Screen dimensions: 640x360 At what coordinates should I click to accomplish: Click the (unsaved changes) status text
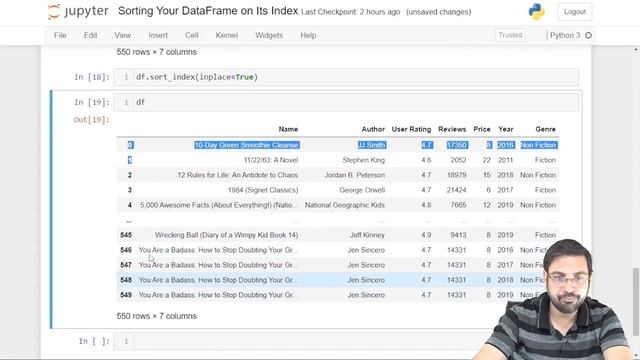438,12
